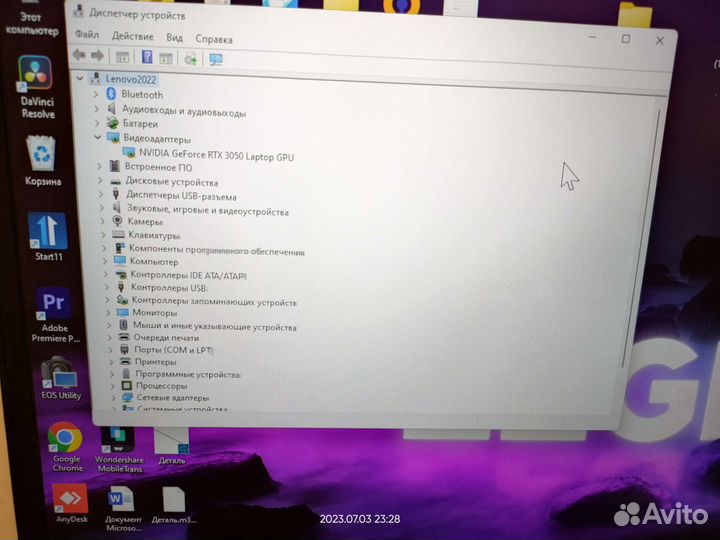Select Программные устройства row
Viewport: 720px width, 540px height.
[187, 374]
